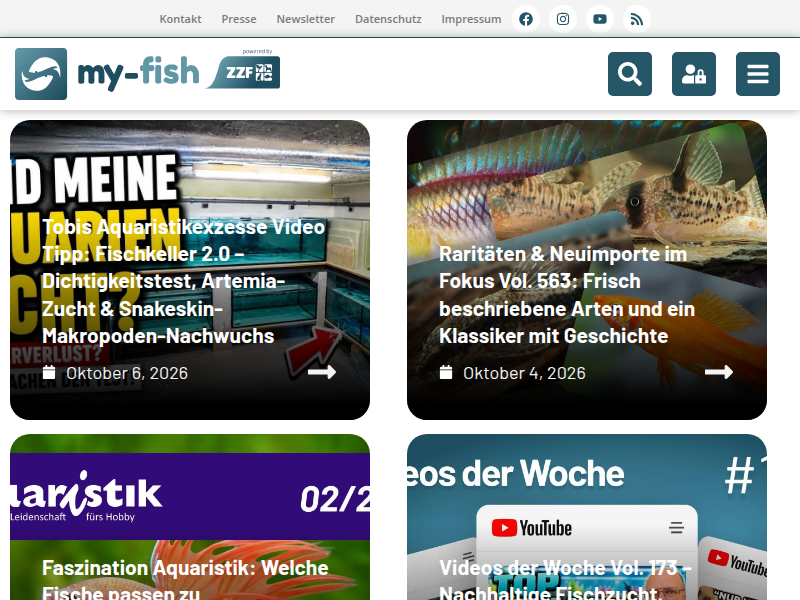The image size is (800, 600).
Task: Open the YouTube channel icon
Action: pos(600,19)
